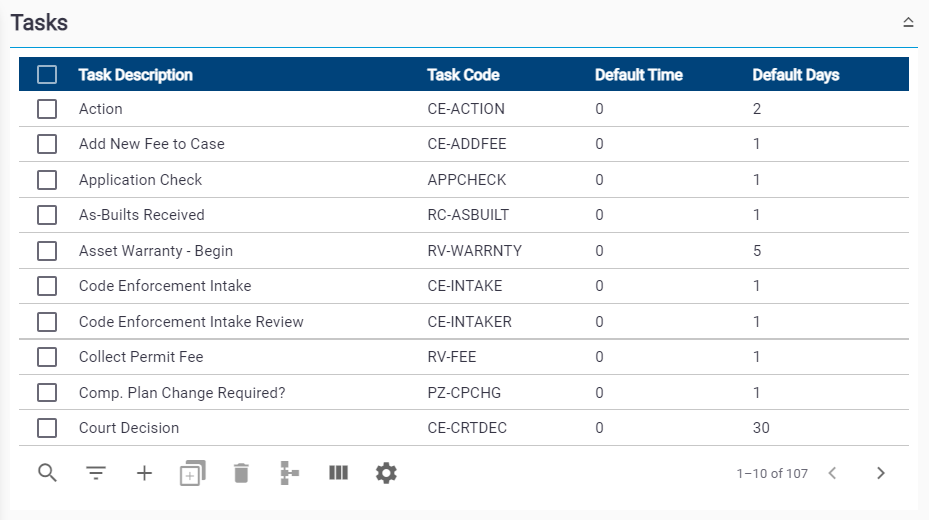
Task: Click Default Days value 2
Action: click(757, 109)
